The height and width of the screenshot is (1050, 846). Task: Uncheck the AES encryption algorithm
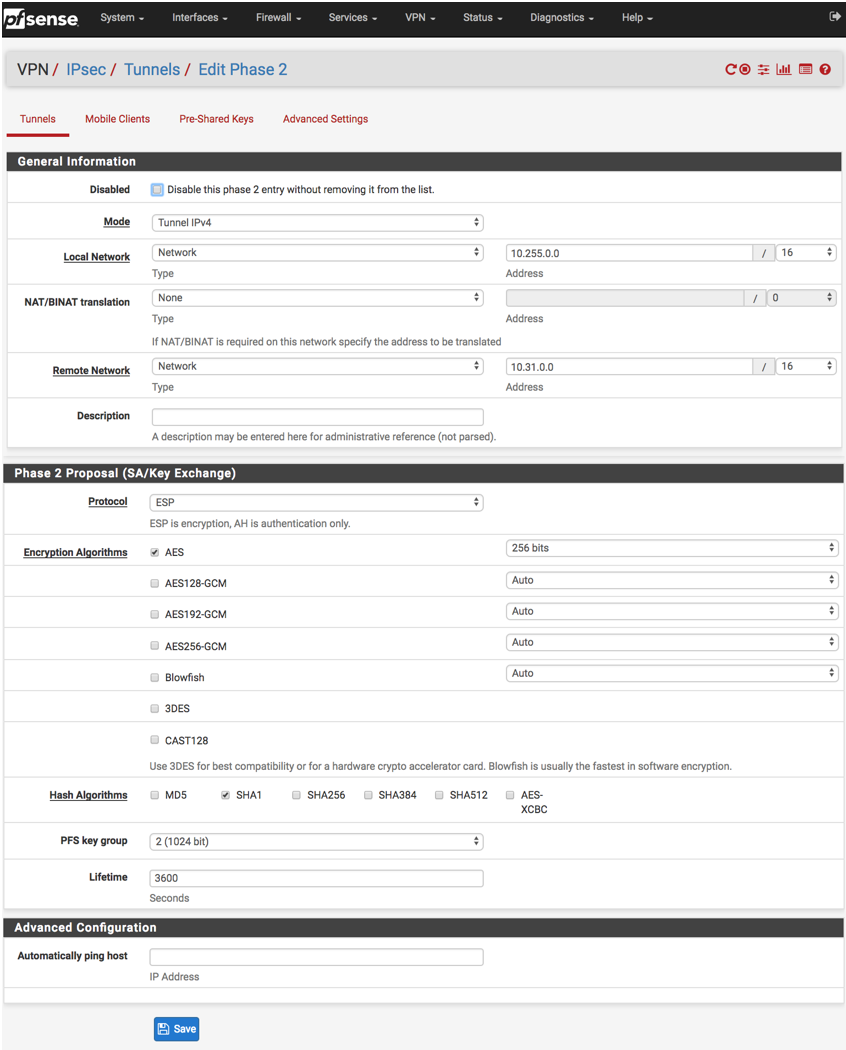[154, 551]
